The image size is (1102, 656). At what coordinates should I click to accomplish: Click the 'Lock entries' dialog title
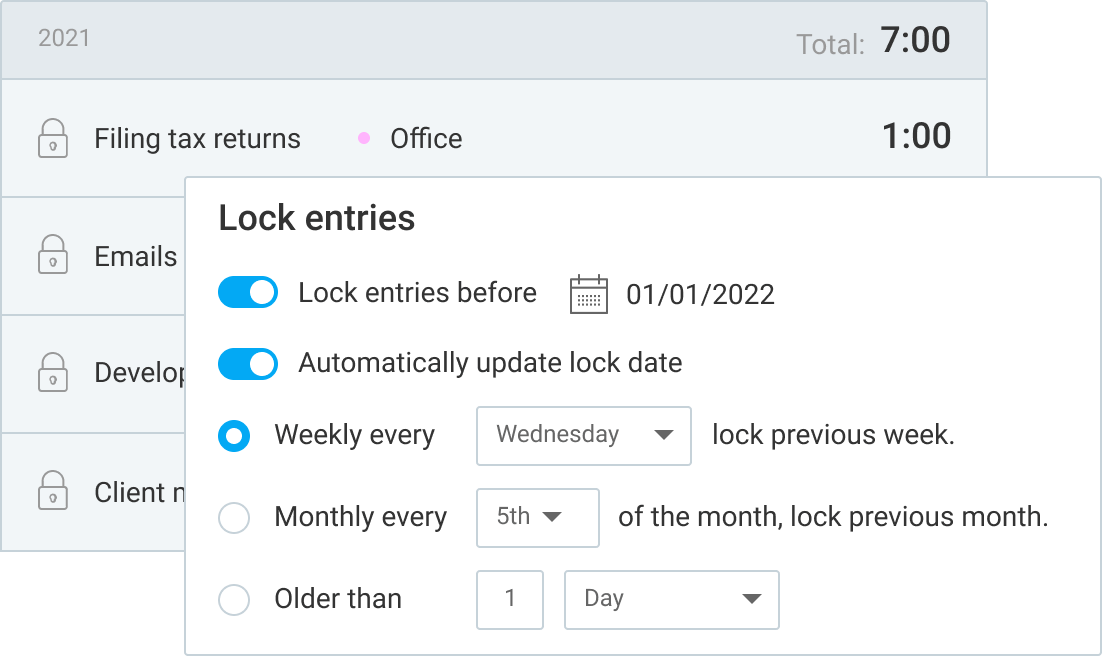tap(316, 218)
